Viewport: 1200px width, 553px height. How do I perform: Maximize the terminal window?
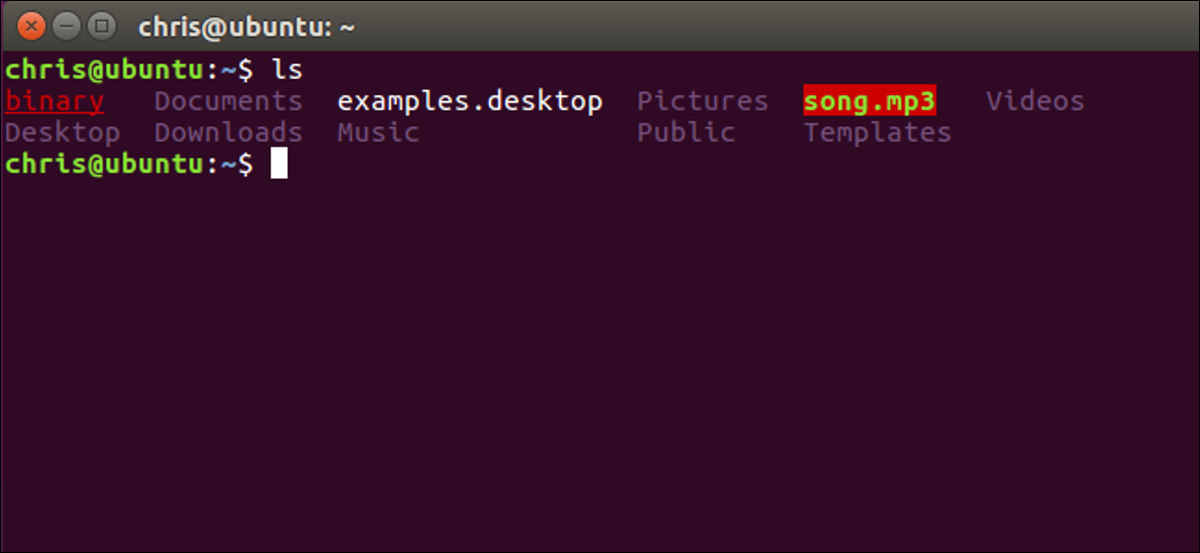[101, 27]
